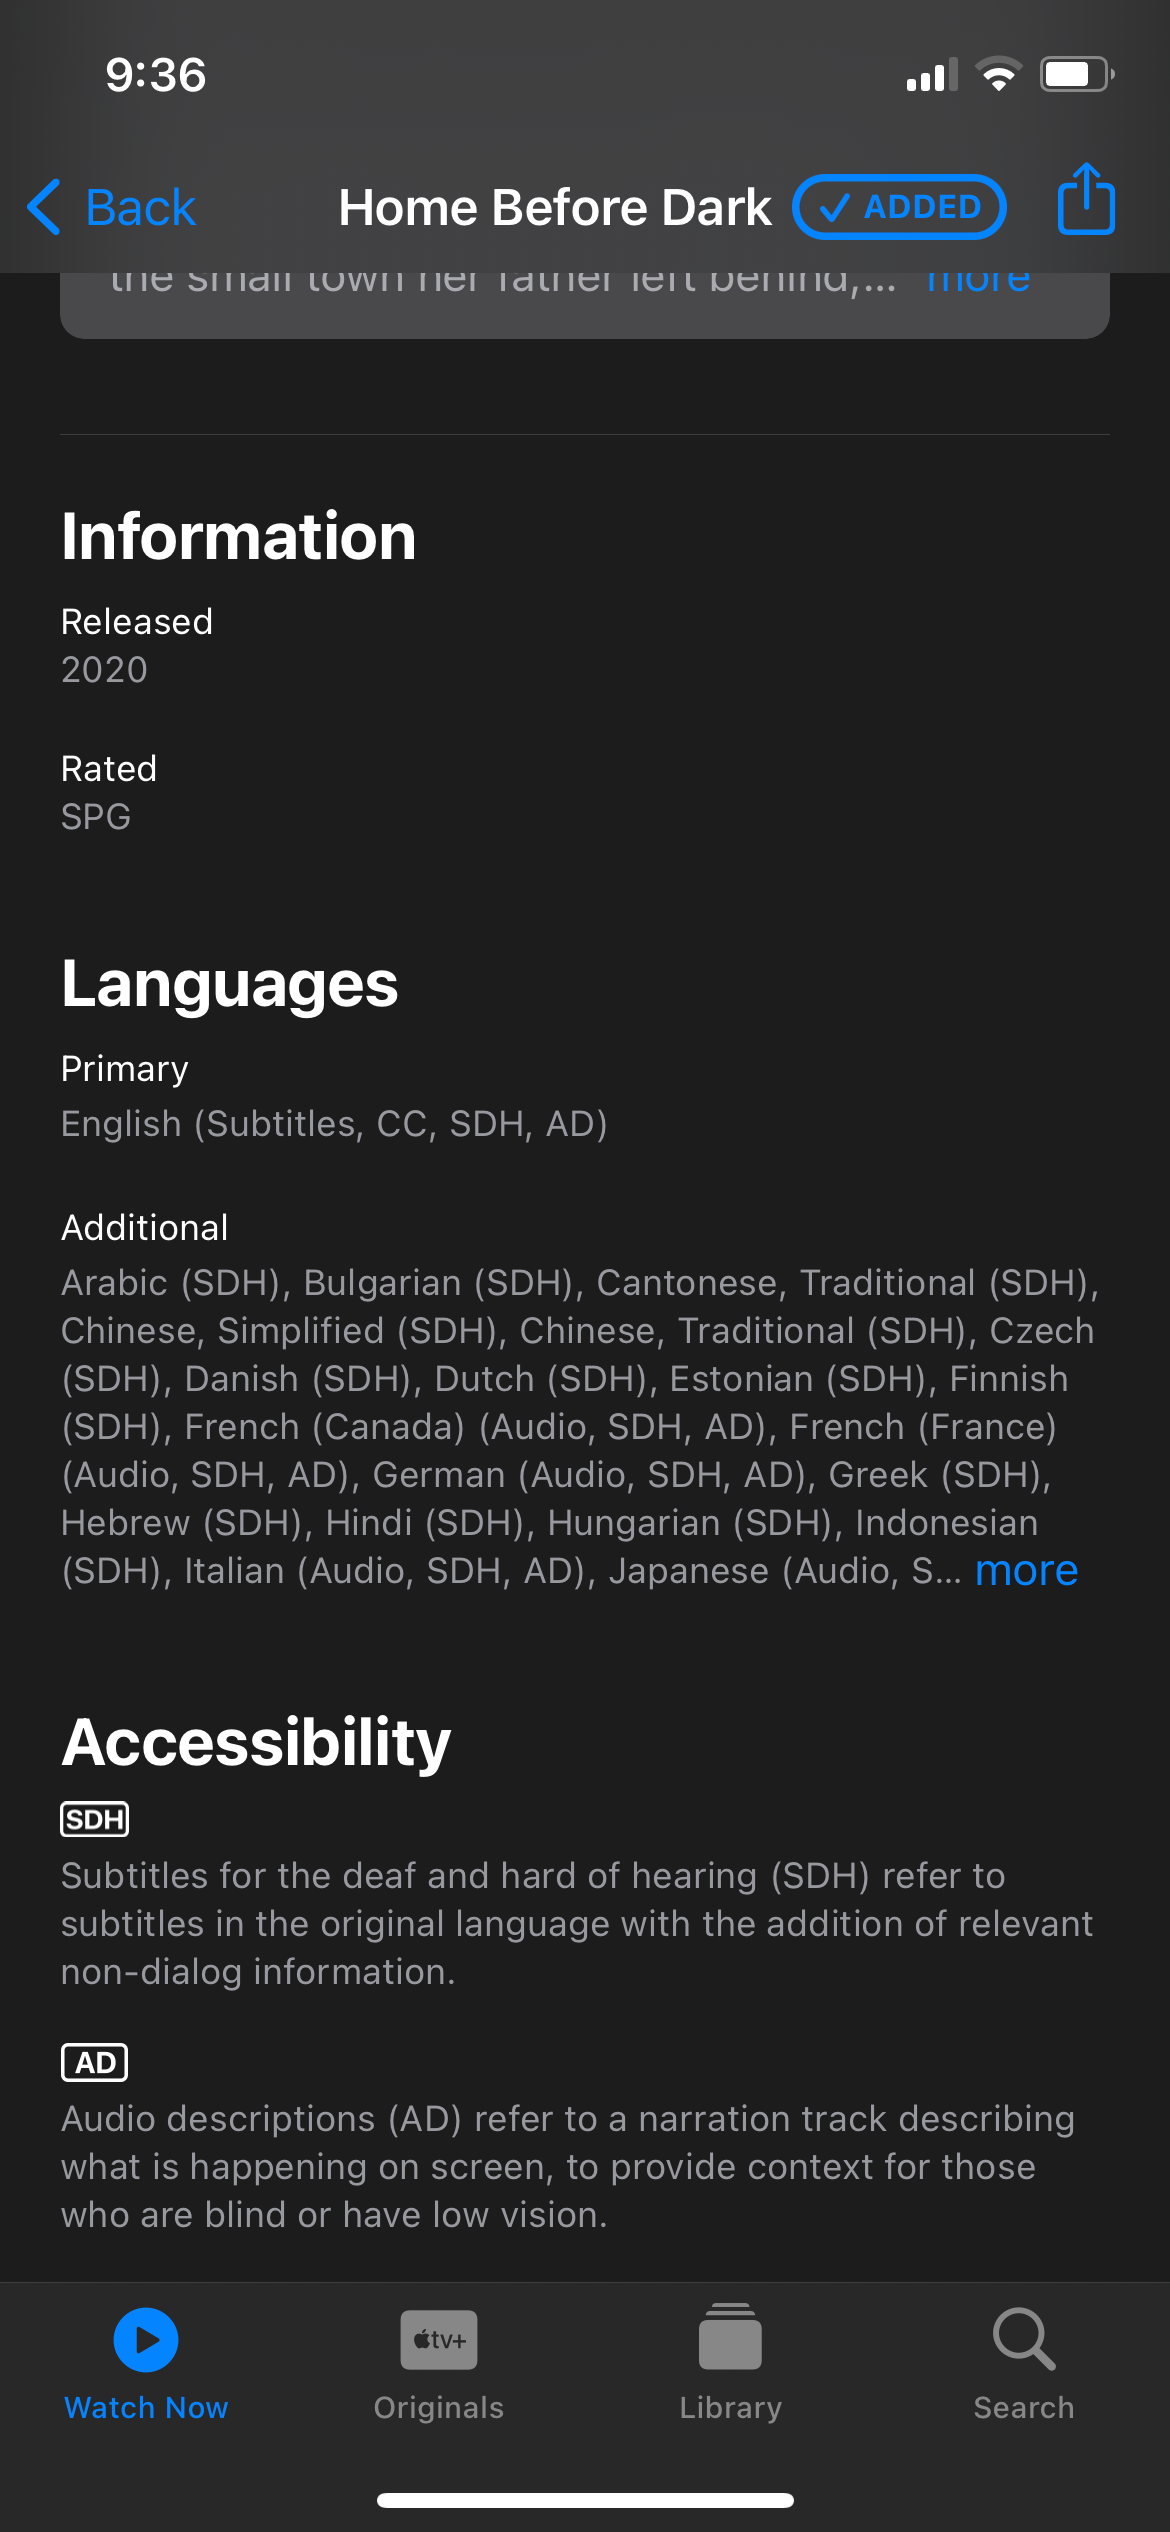Tap the battery status icon
Screen dimensions: 1170x2532
1076,75
